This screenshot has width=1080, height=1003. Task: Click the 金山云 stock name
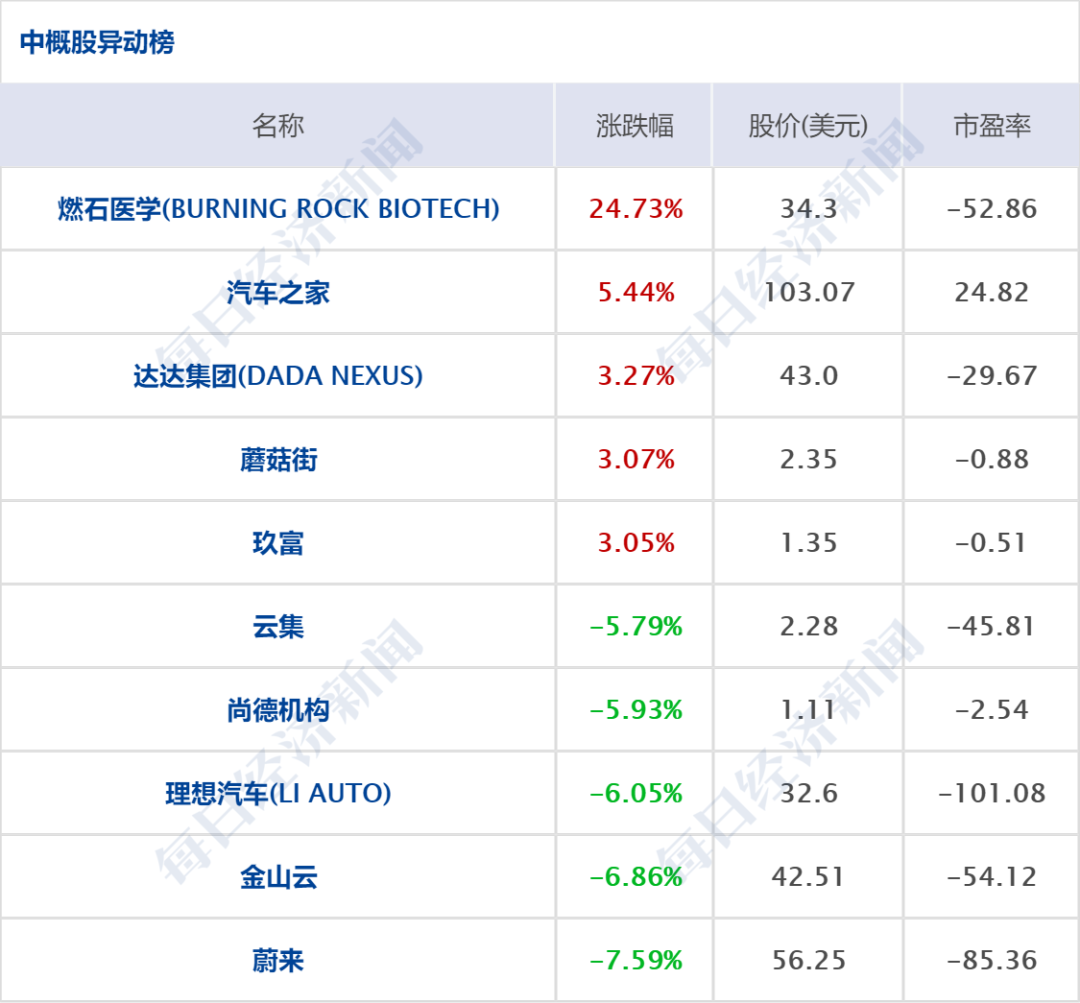(x=278, y=877)
